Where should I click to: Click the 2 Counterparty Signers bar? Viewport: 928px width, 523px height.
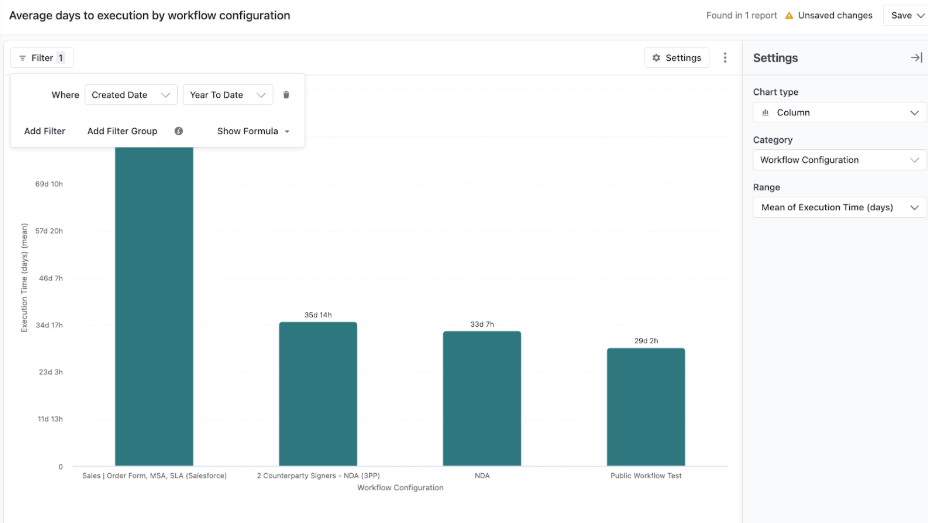click(x=318, y=393)
